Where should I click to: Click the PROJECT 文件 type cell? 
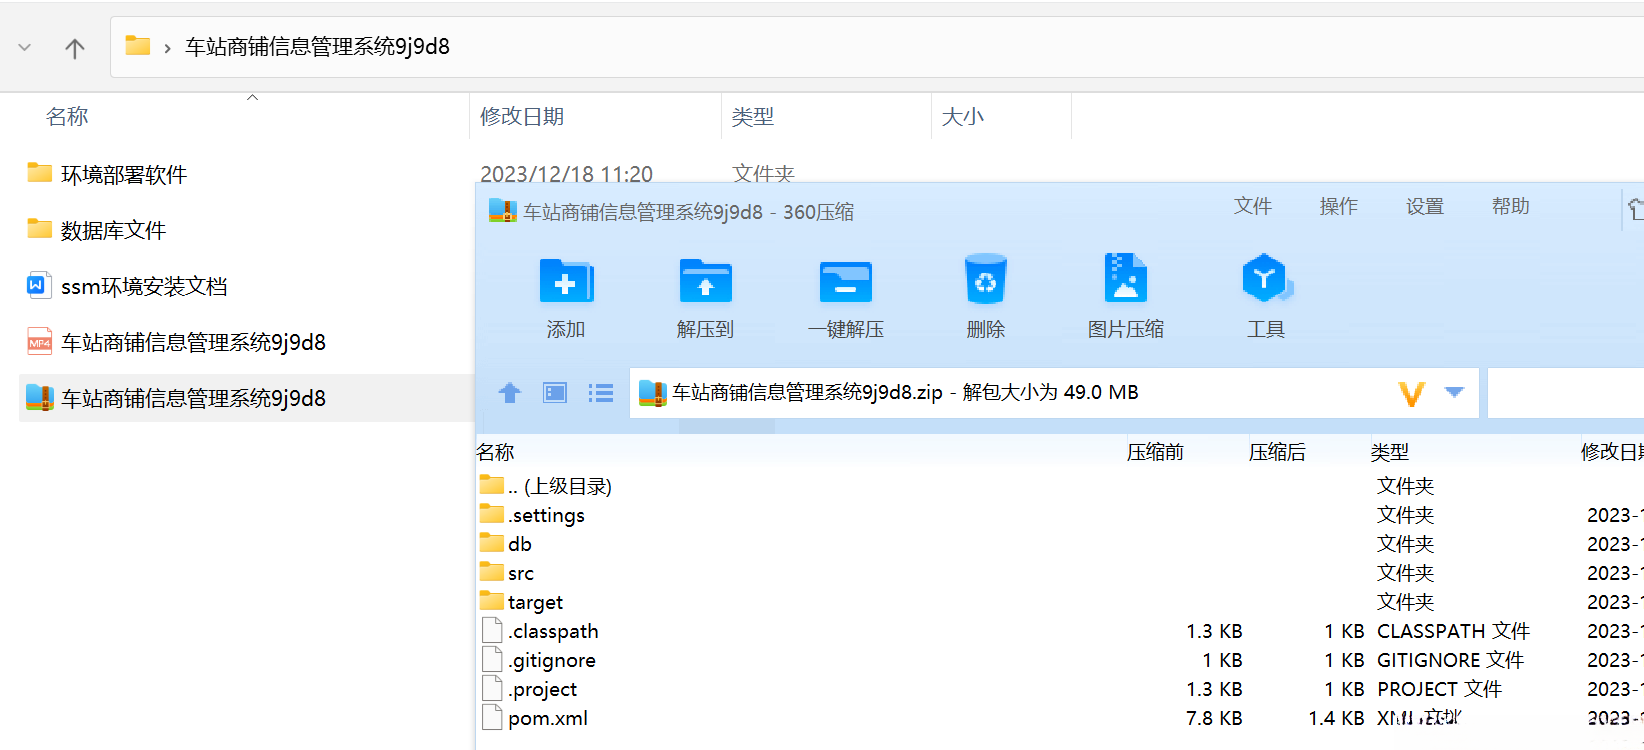[x=1440, y=689]
